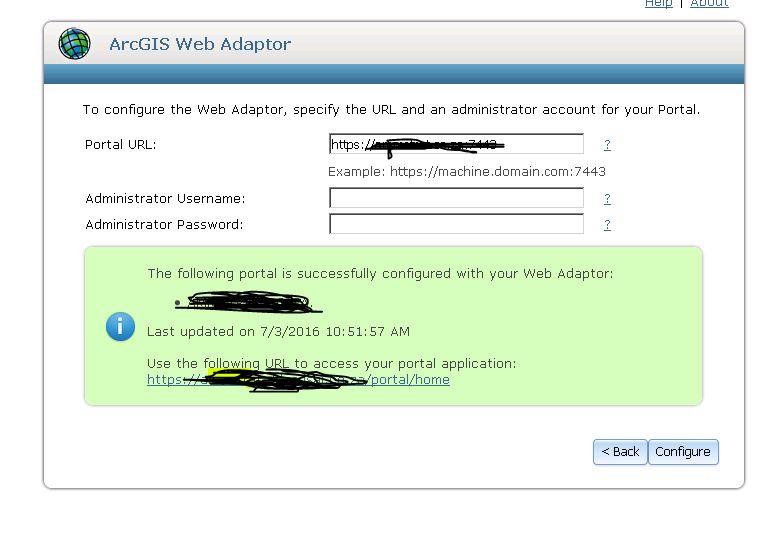781x537 pixels.
Task: Focus the Administrator Password field
Action: point(456,224)
